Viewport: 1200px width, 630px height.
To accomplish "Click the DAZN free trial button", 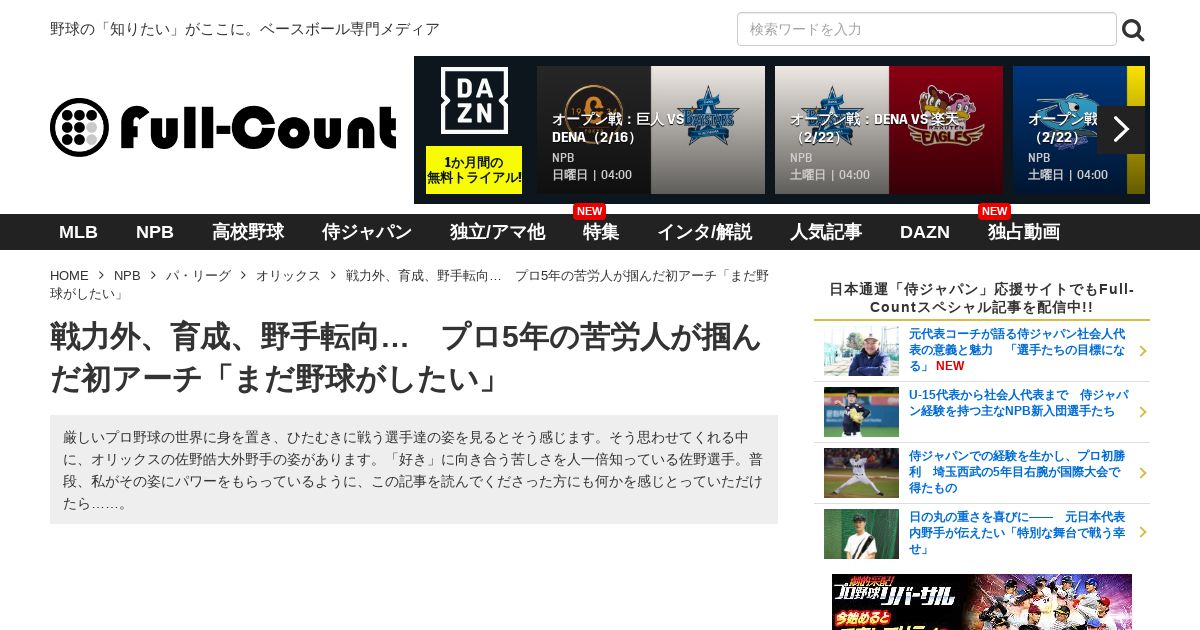I will (474, 170).
